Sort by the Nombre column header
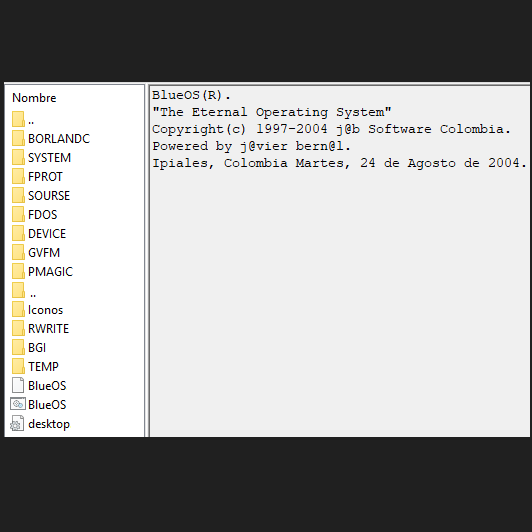The height and width of the screenshot is (532, 532). coord(34,98)
